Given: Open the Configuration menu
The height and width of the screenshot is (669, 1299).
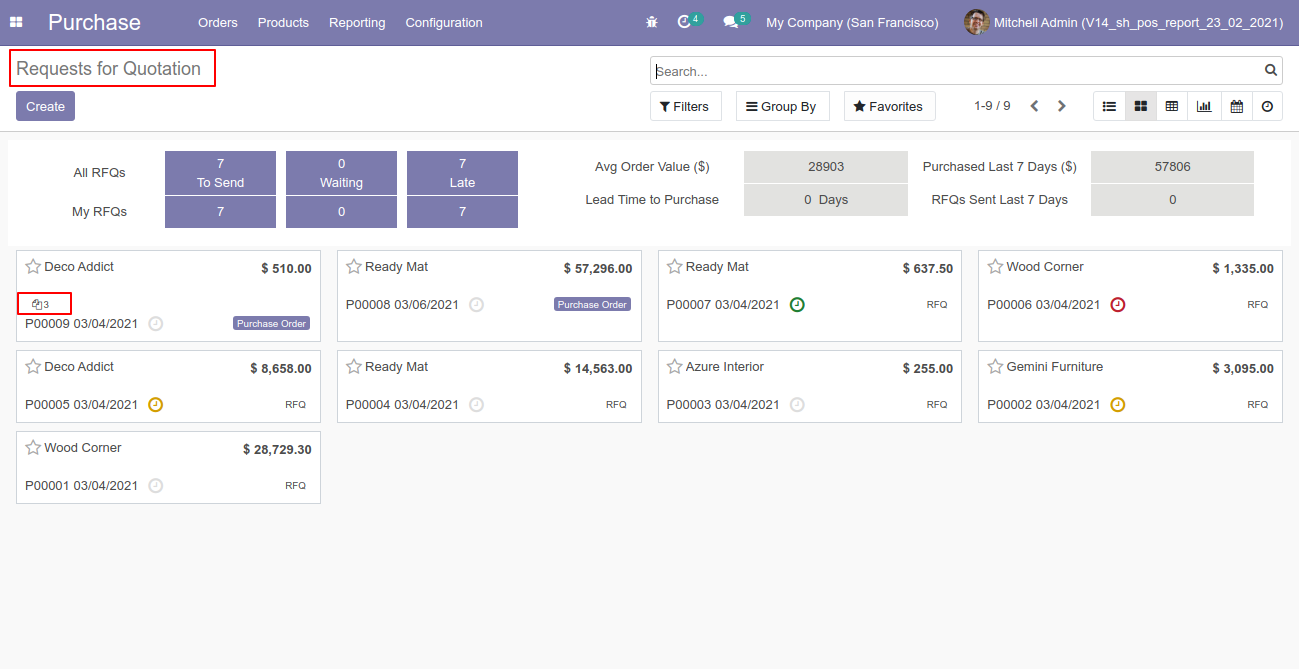Looking at the screenshot, I should click(x=444, y=22).
